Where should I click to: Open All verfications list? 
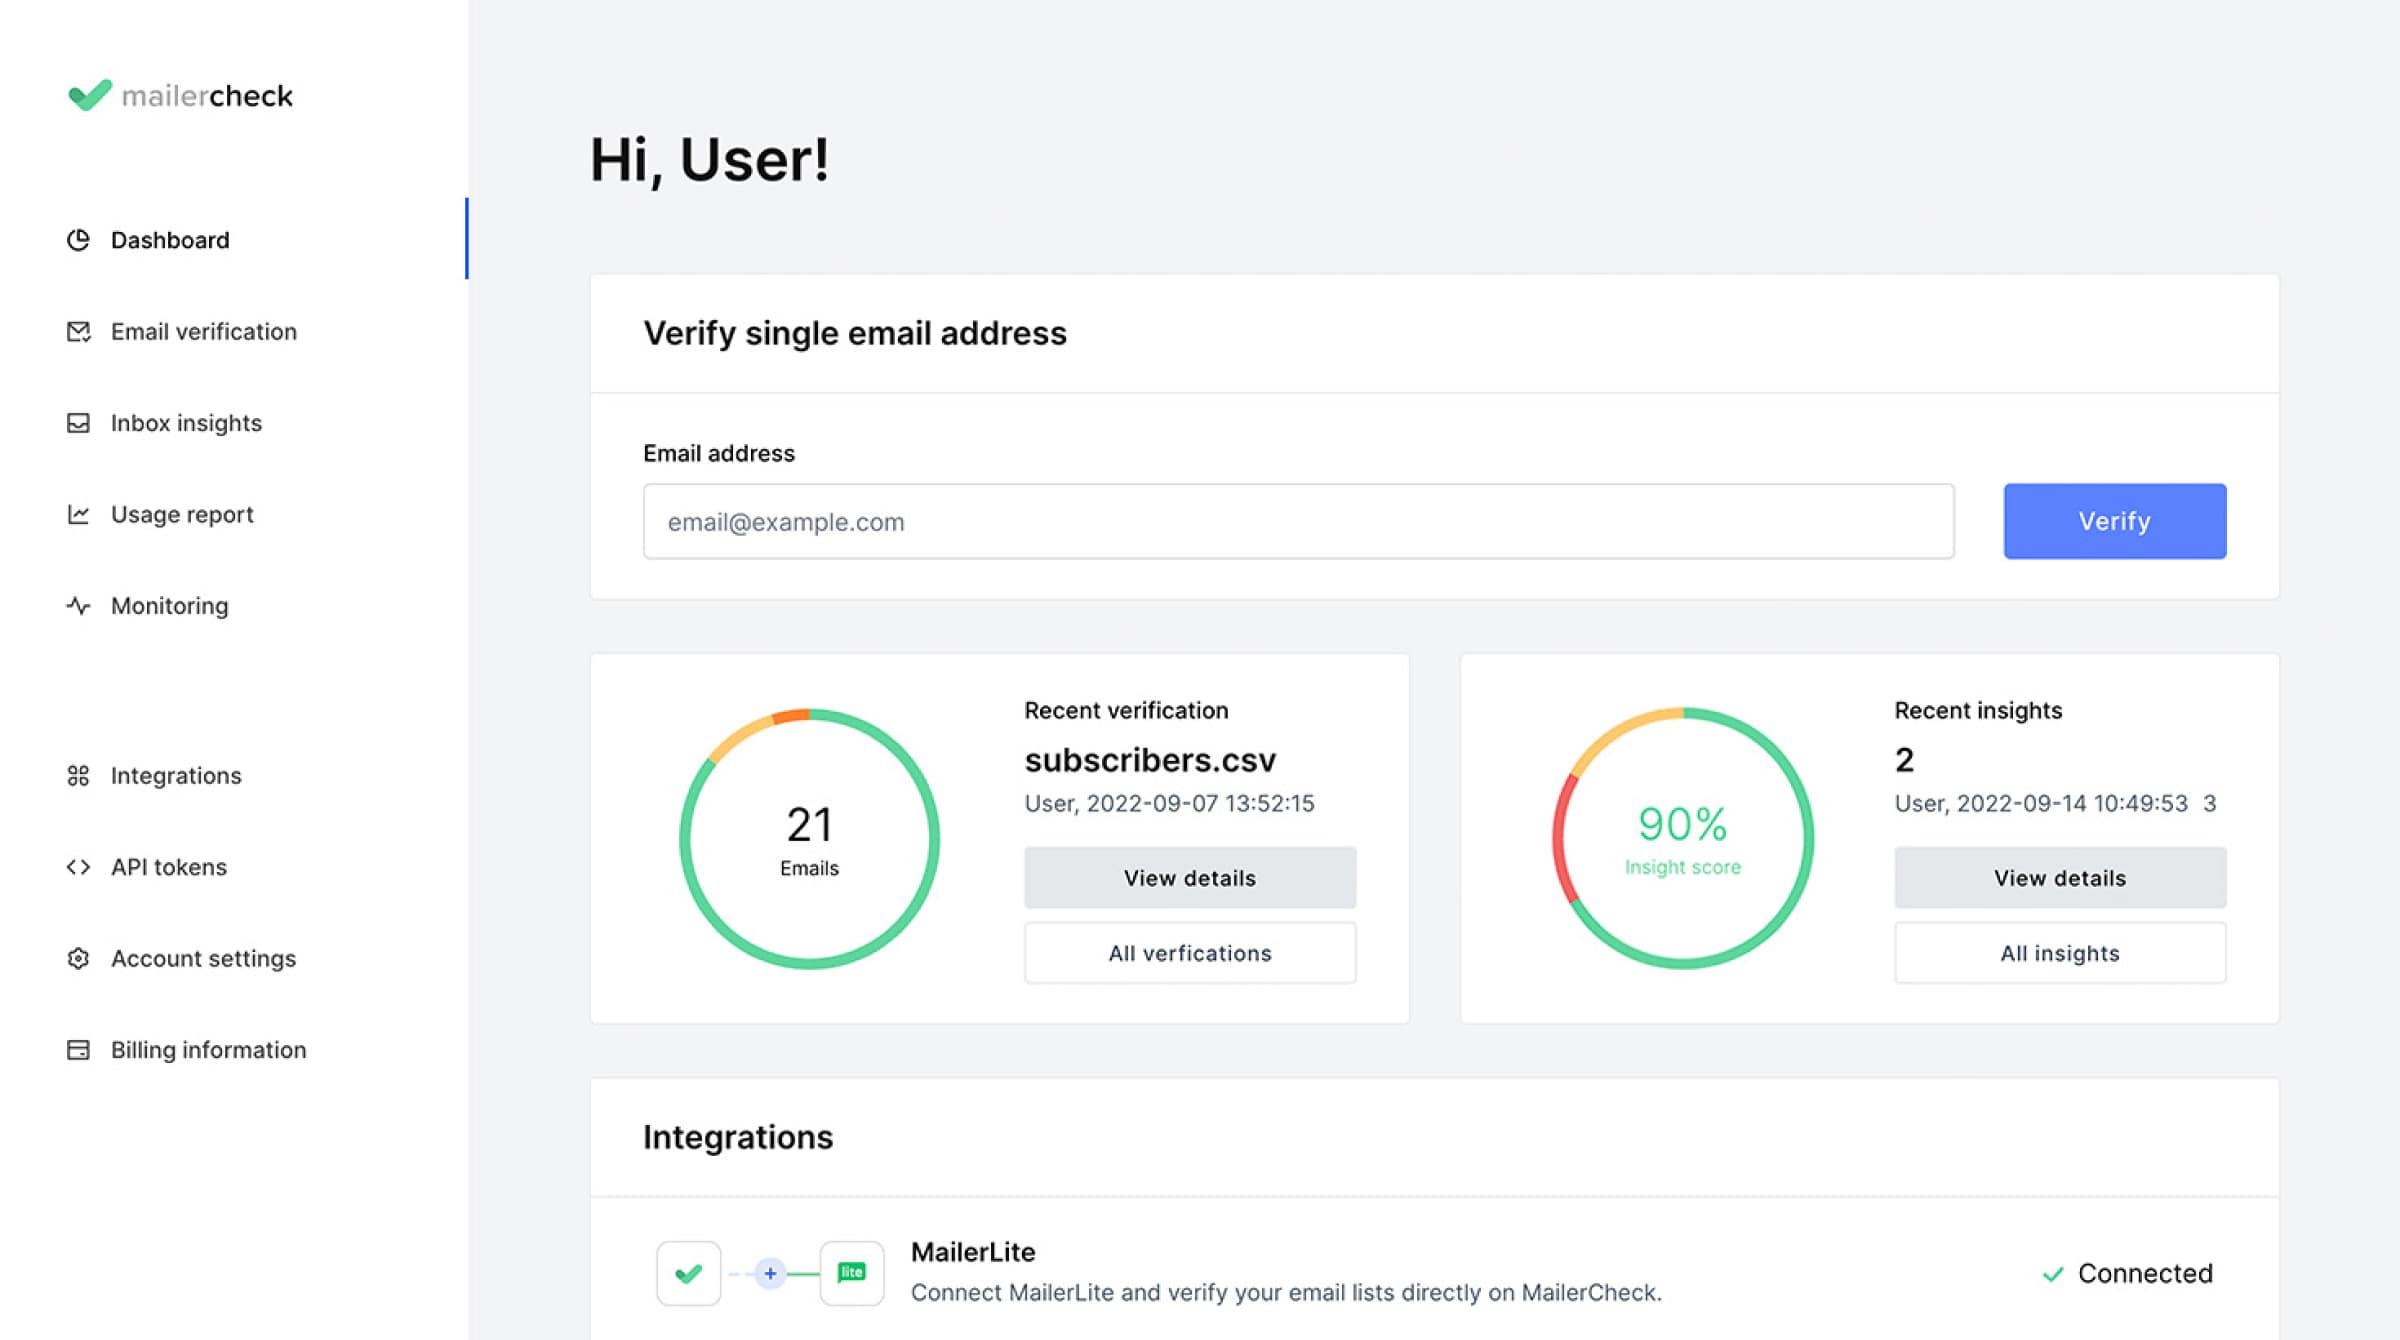[1190, 953]
